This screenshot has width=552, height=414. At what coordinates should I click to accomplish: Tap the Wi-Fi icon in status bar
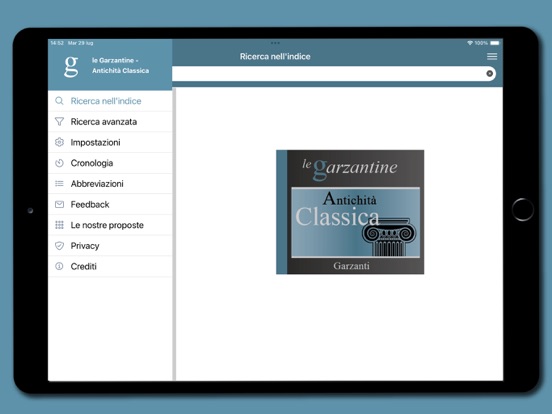coord(470,43)
